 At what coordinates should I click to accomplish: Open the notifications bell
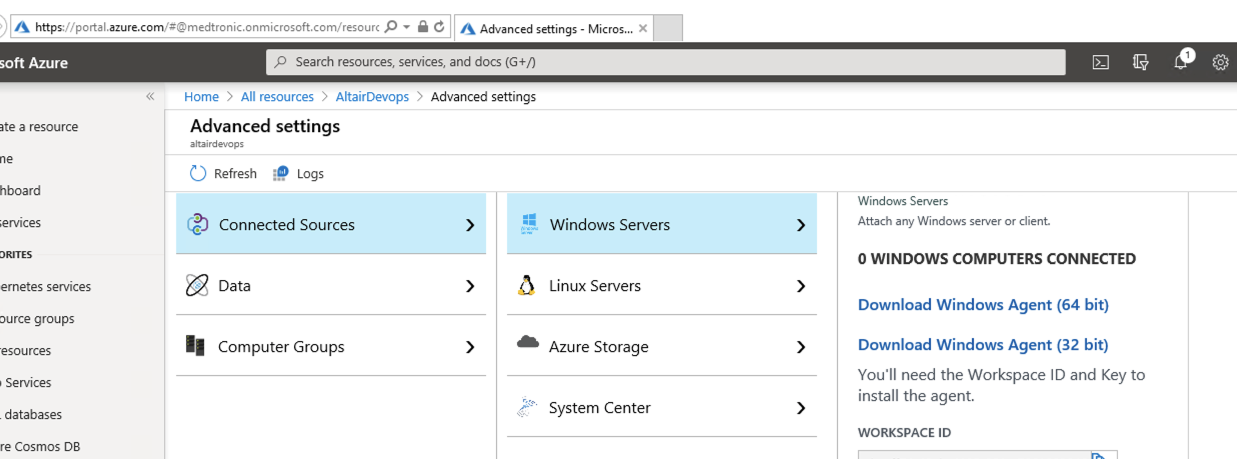click(1181, 62)
